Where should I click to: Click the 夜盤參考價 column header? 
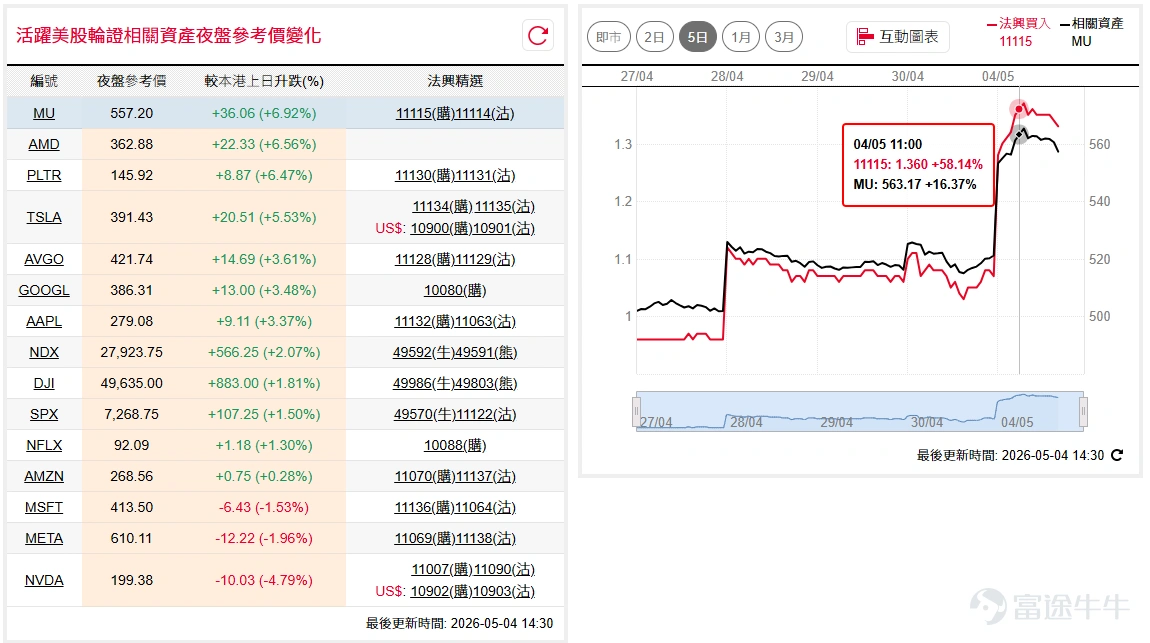point(132,81)
